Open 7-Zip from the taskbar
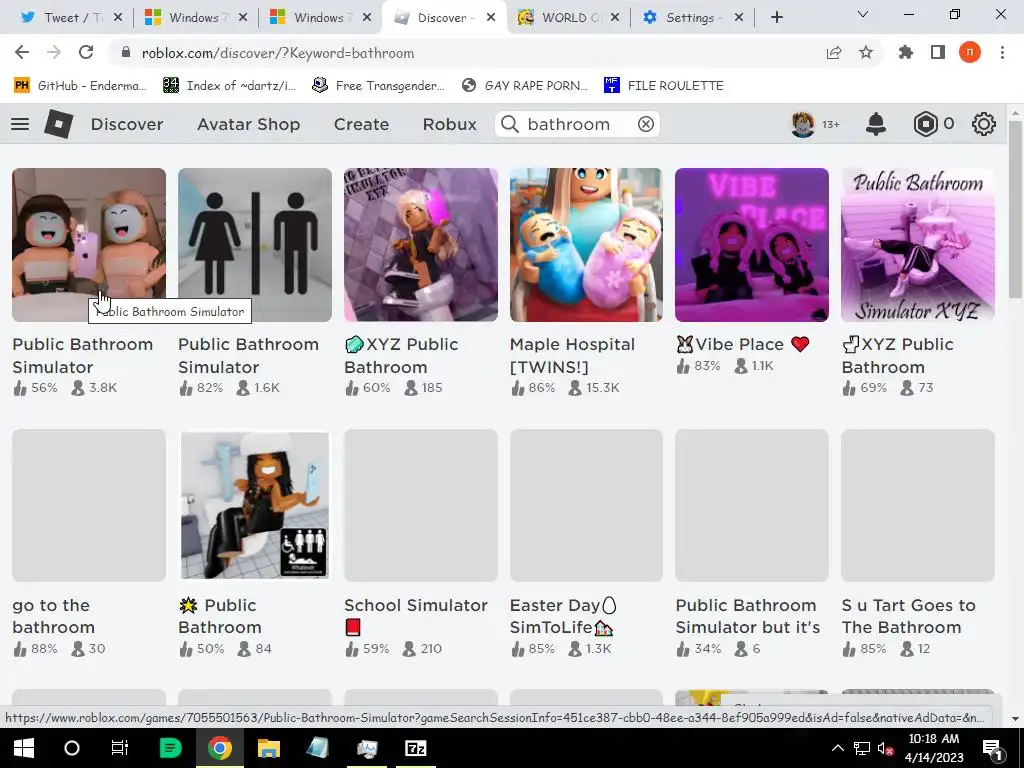Viewport: 1024px width, 768px height. (x=415, y=748)
